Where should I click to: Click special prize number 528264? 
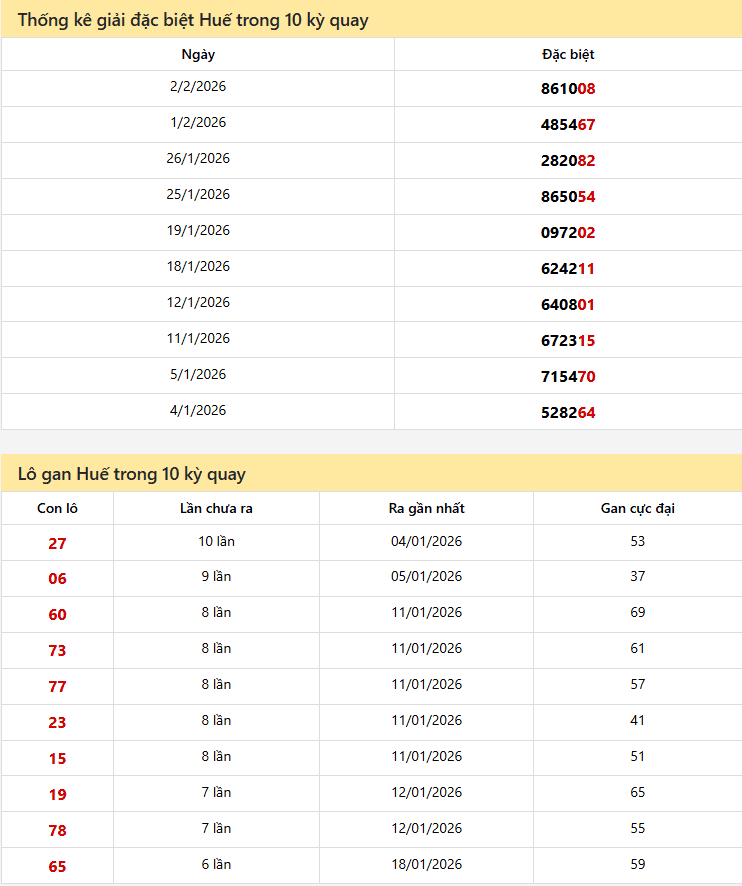568,413
